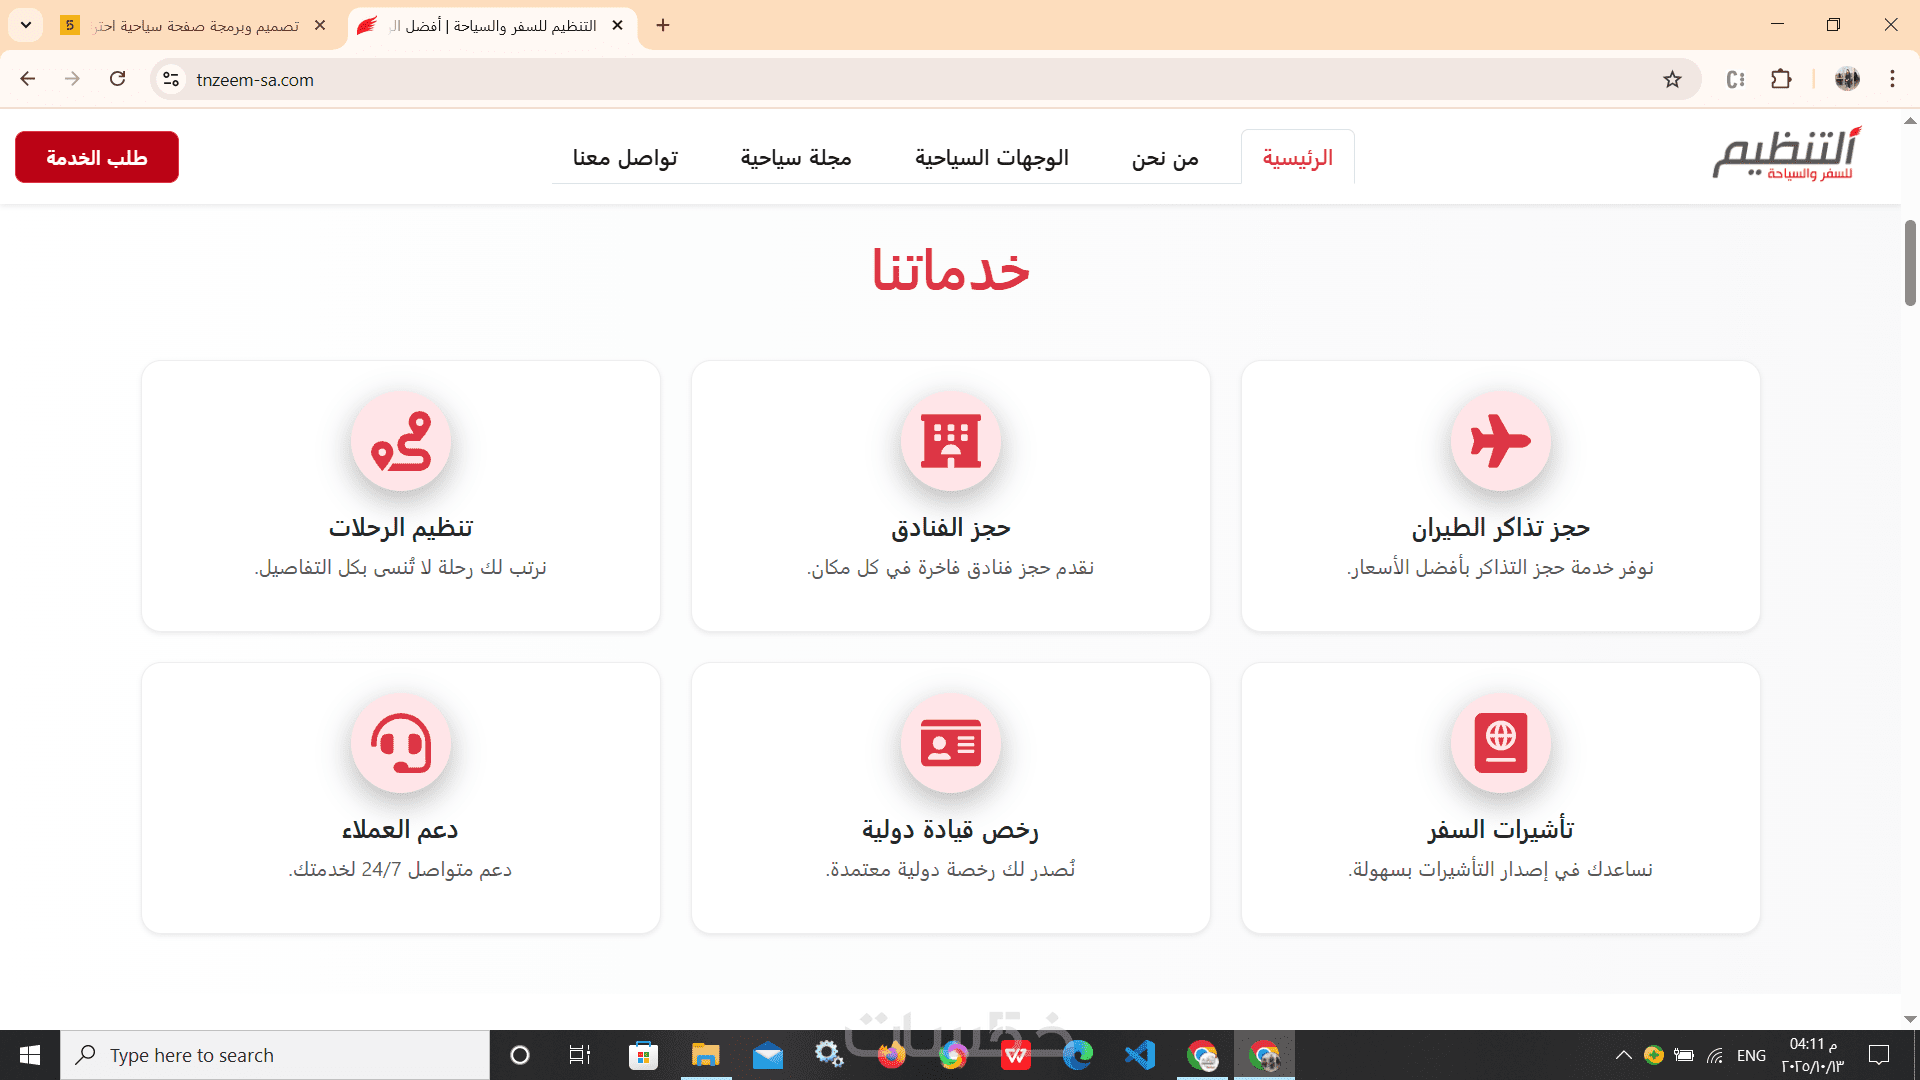Open the browser extensions puzzle icon
The width and height of the screenshot is (1920, 1080).
tap(1781, 80)
